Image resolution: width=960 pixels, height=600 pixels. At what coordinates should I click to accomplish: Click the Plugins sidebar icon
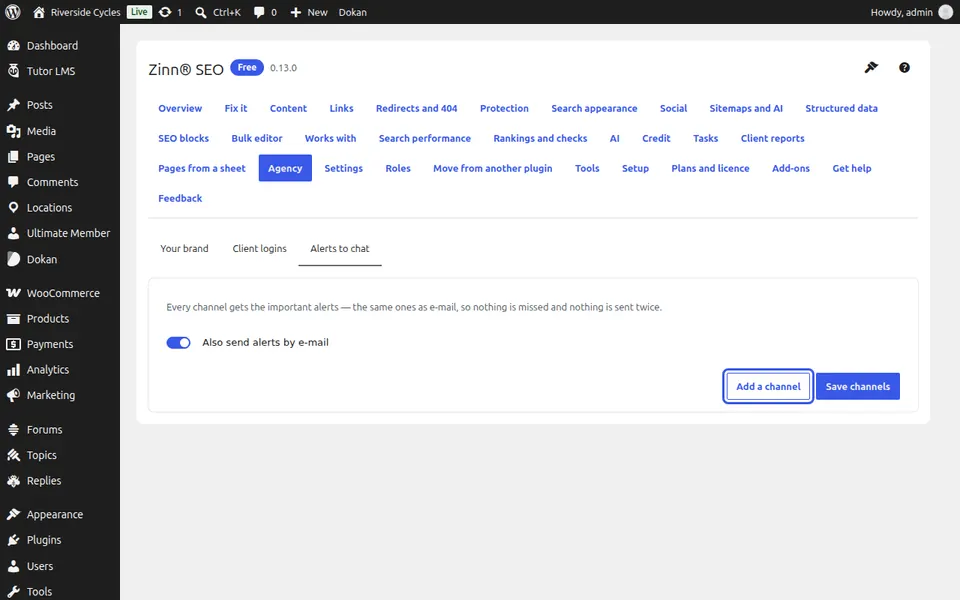pos(13,540)
